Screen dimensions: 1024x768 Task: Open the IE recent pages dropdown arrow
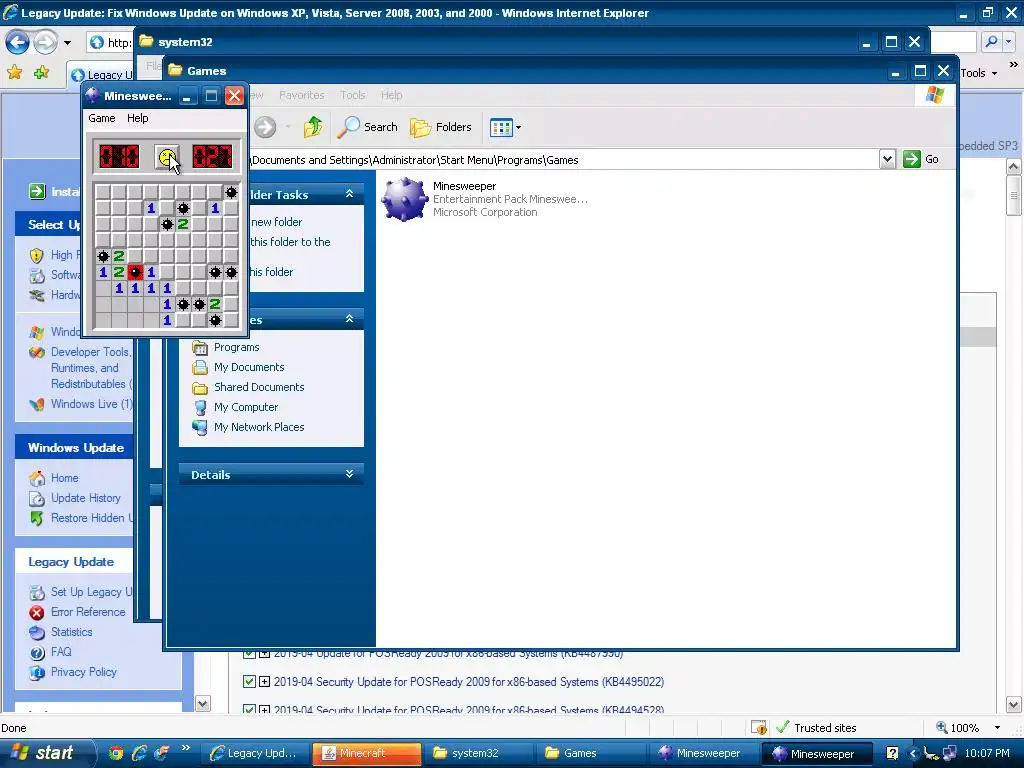[x=67, y=43]
